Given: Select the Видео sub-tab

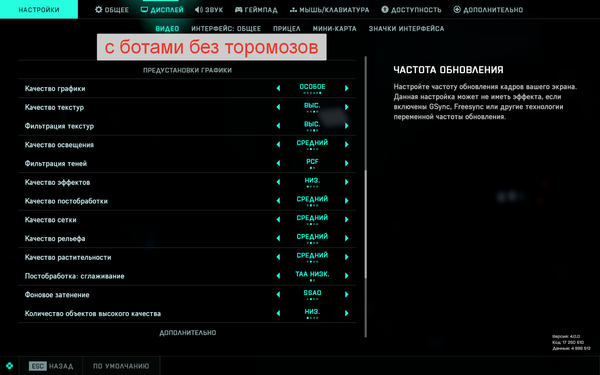Looking at the screenshot, I should coord(167,29).
